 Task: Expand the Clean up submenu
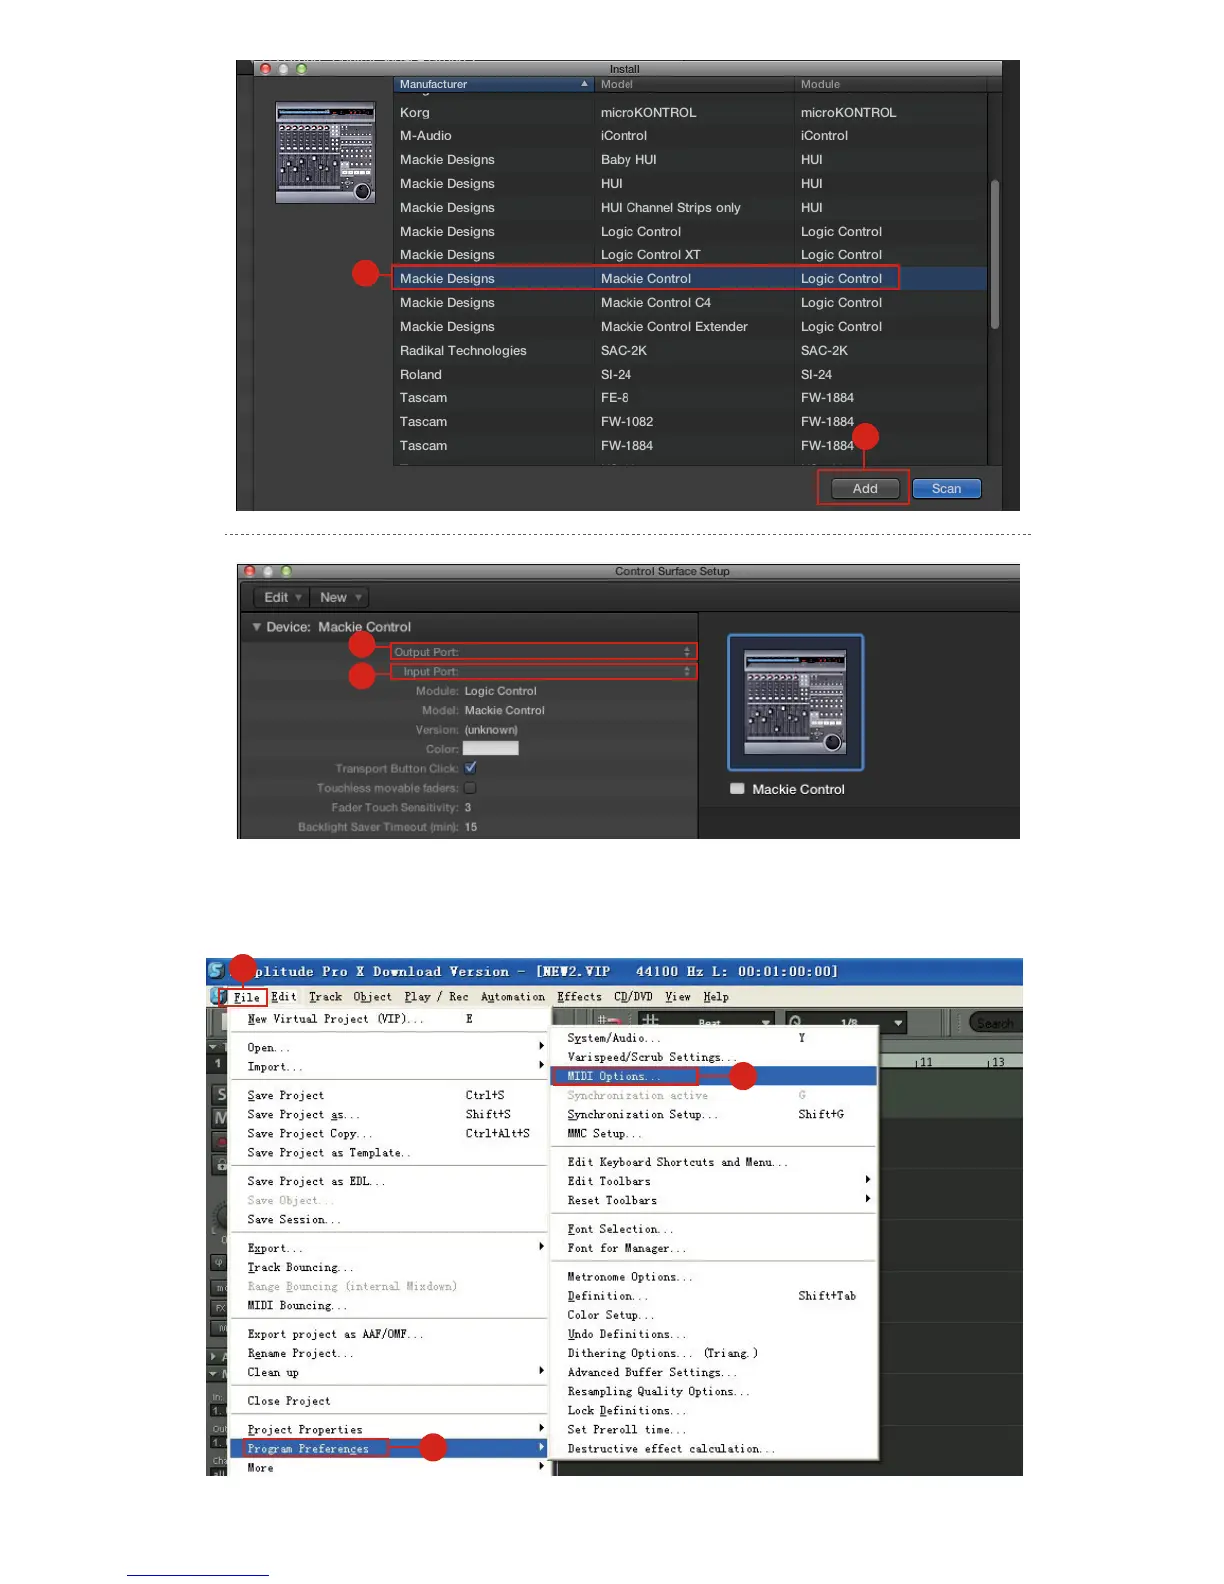tap(390, 1372)
